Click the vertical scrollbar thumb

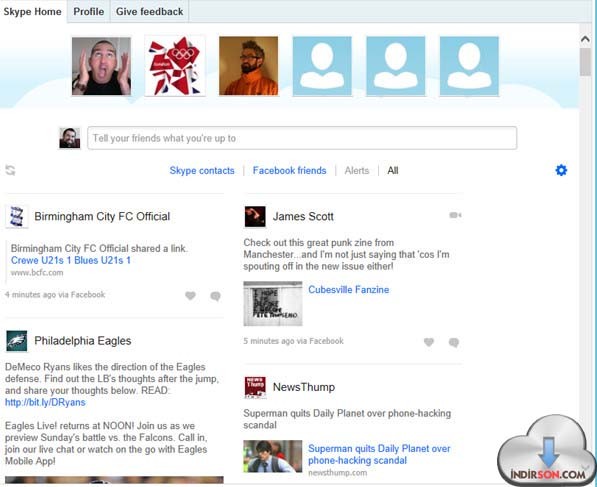click(x=585, y=62)
